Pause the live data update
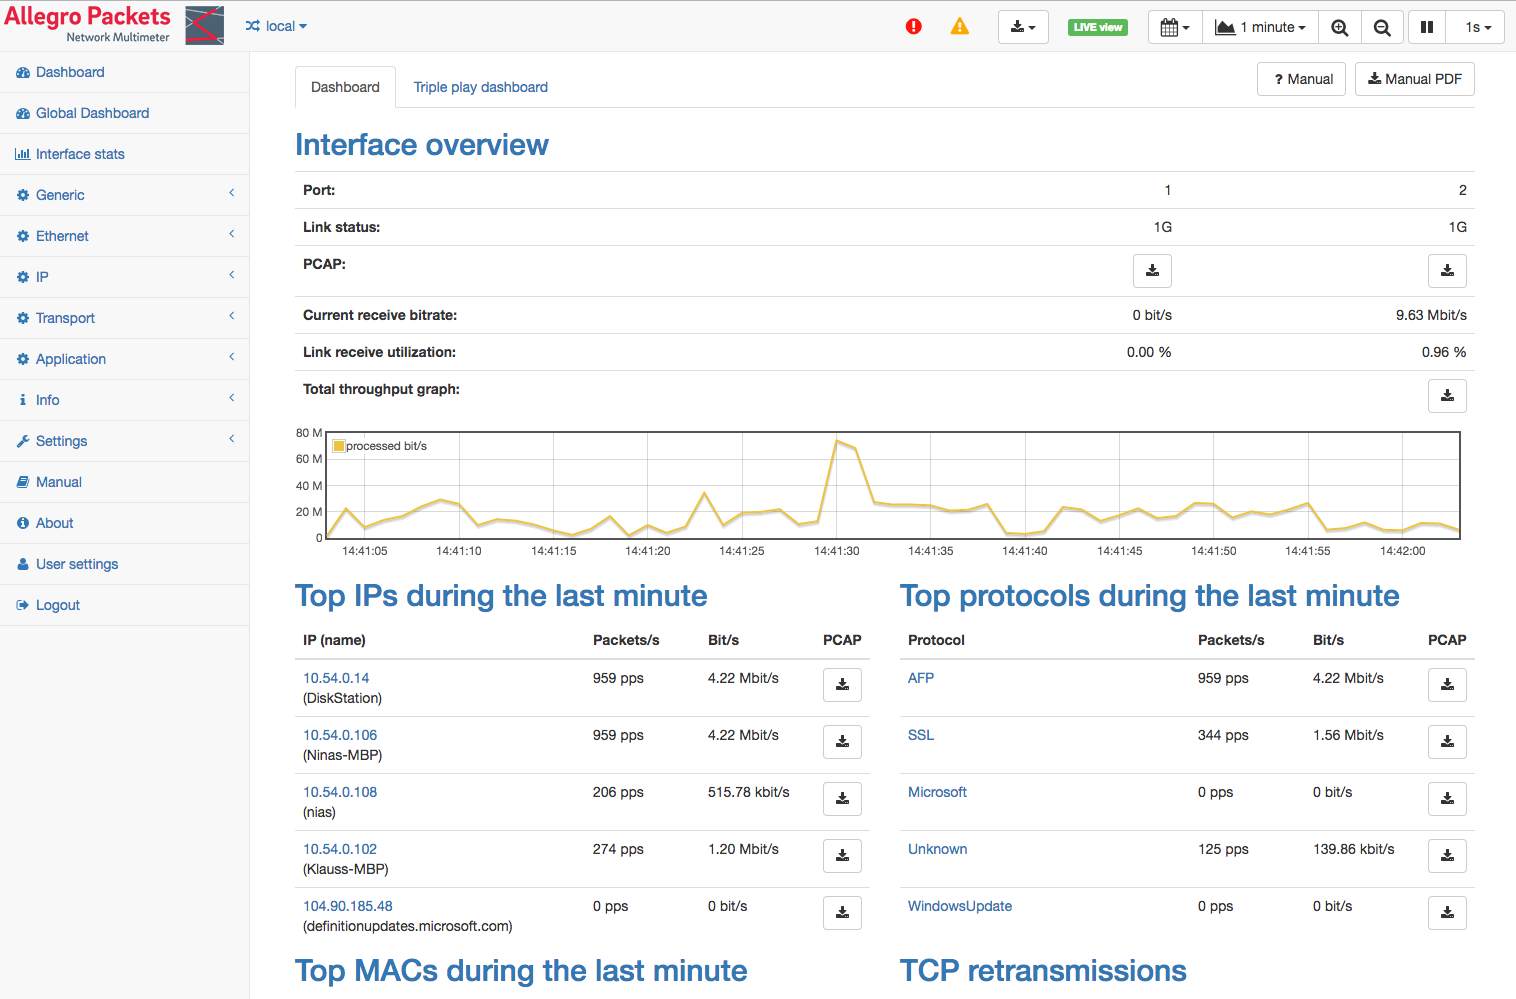 click(1426, 28)
